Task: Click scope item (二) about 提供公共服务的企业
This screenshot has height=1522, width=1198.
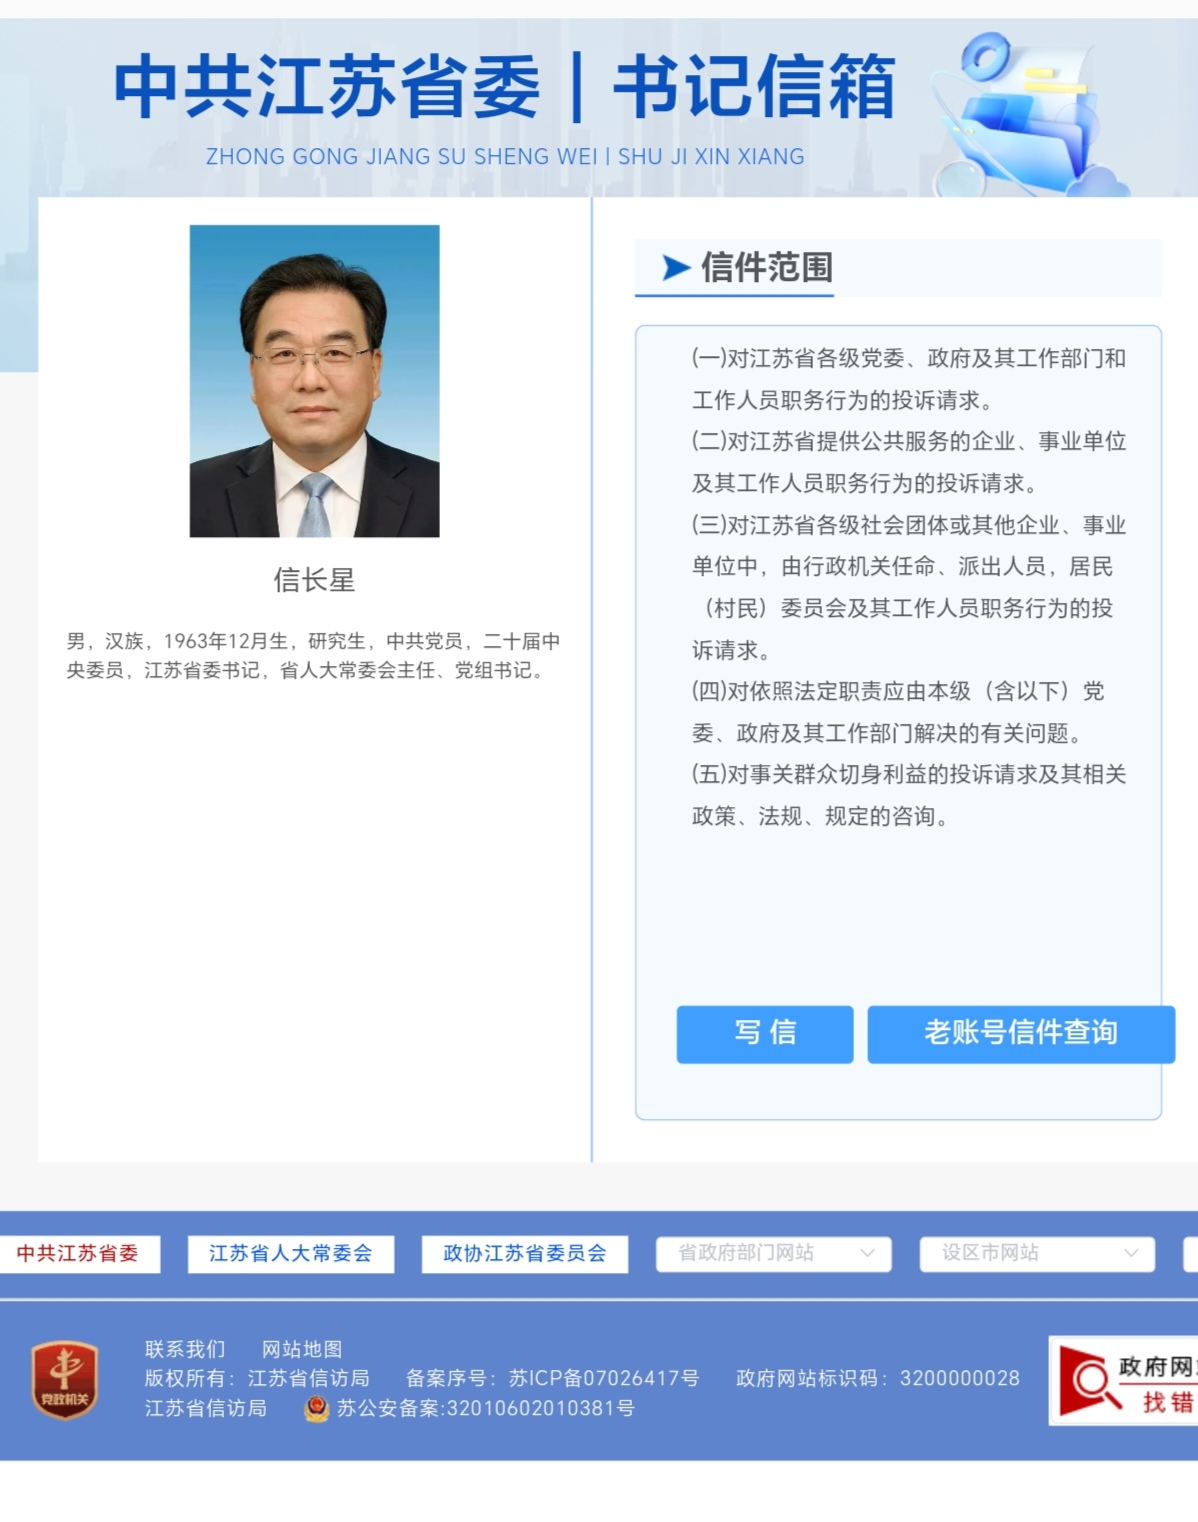Action: [x=909, y=462]
